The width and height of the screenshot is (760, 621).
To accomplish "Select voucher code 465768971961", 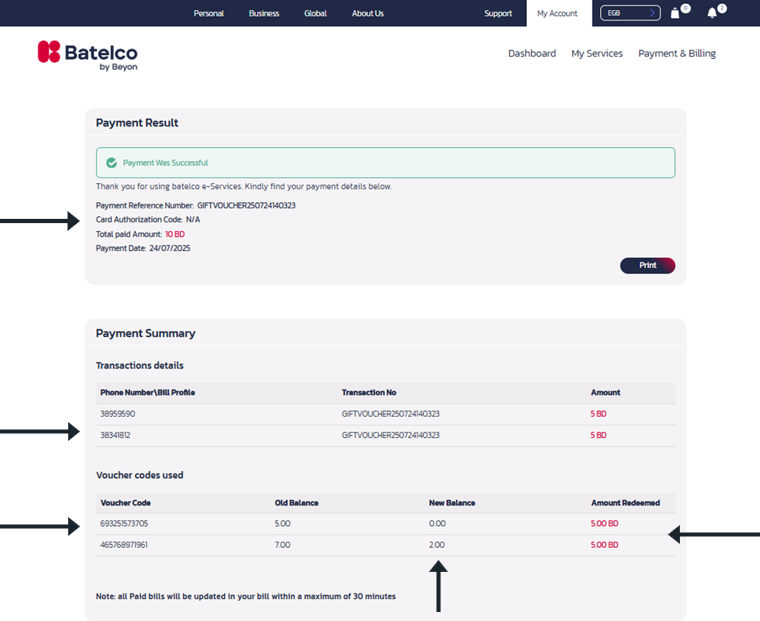I will click(124, 545).
